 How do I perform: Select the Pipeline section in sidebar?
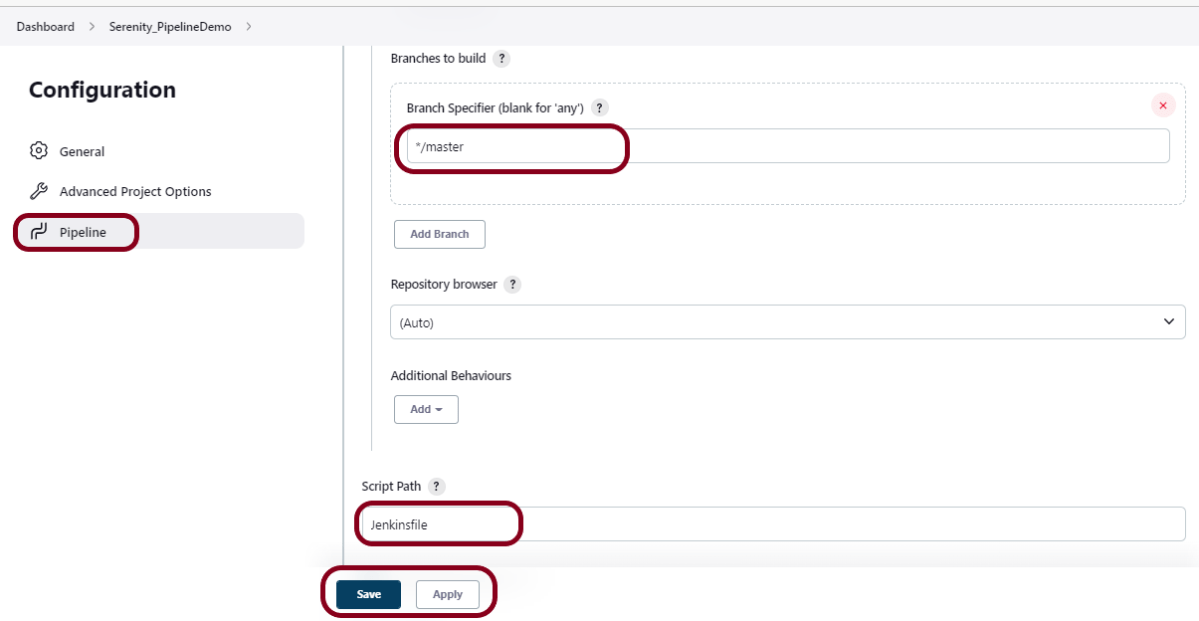(82, 233)
